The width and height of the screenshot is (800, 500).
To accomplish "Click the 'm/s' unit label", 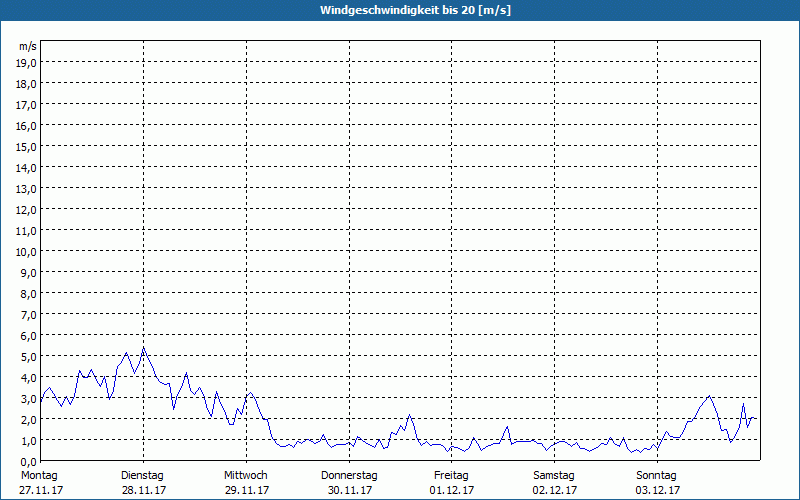I will (28, 46).
